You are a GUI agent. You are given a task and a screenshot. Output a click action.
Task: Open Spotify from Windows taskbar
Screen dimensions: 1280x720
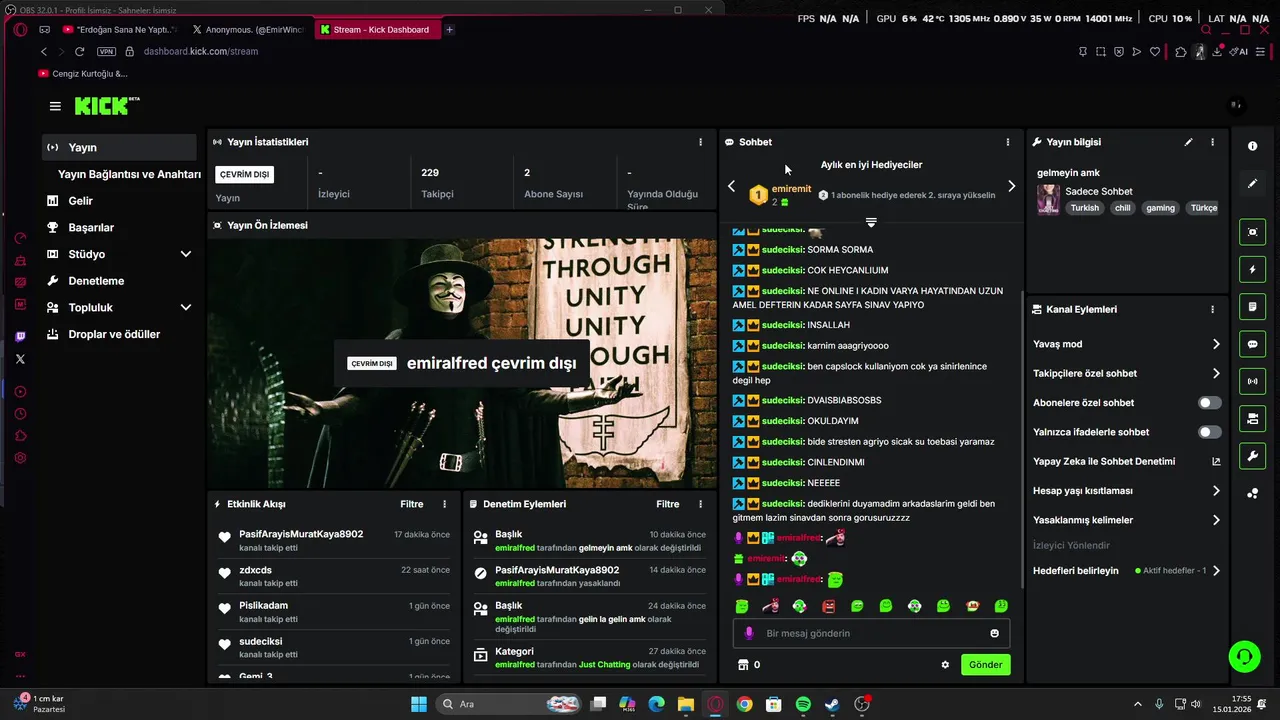tap(803, 704)
